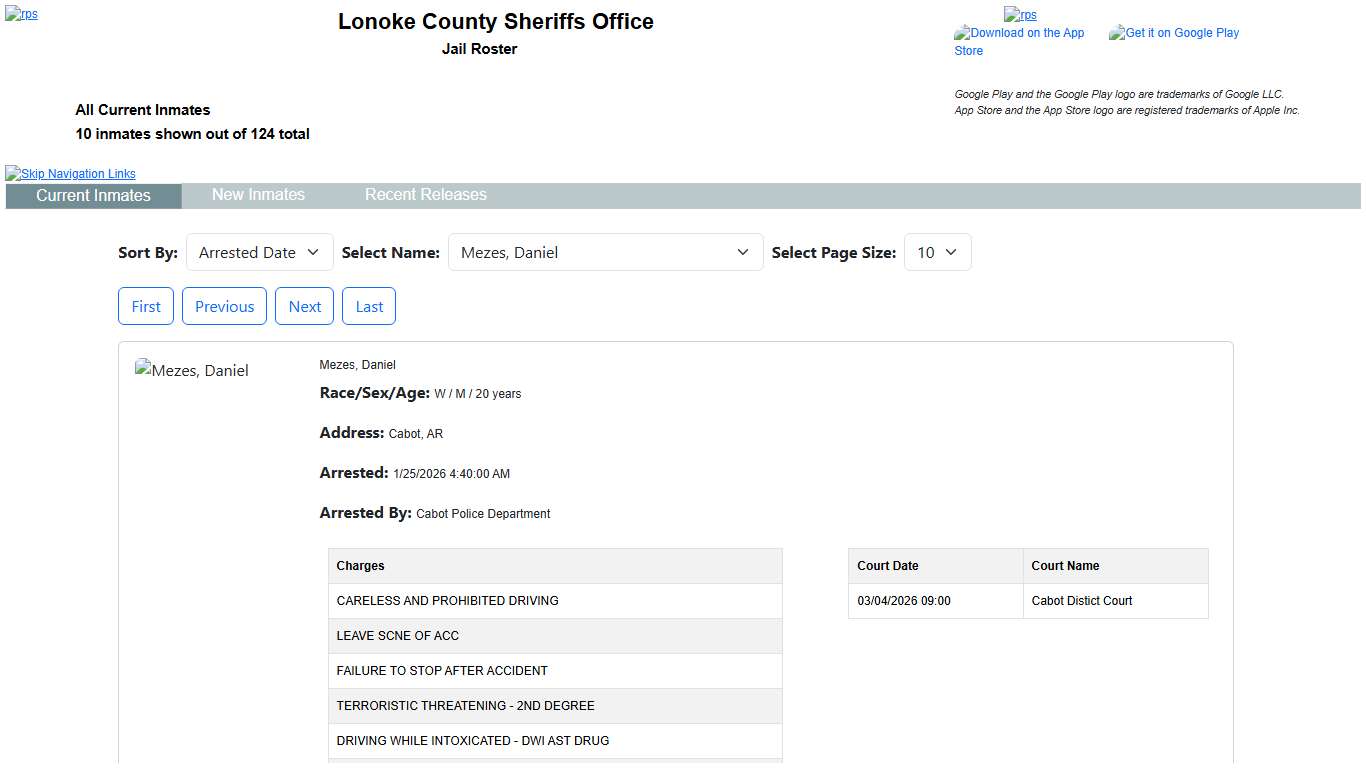Click the Skip Navigation Links image link
Screen dimensions: 1366x768
tap(71, 174)
